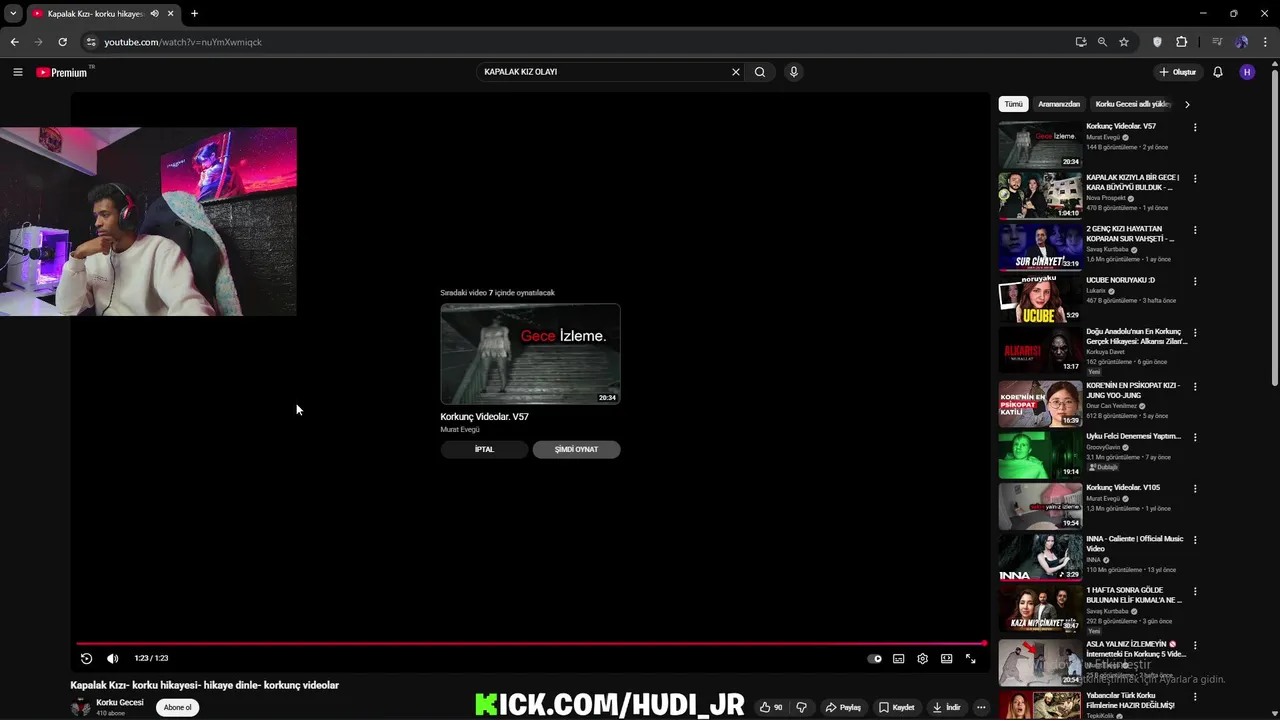Switch player to theater mode
The image size is (1280, 720).
point(946,659)
